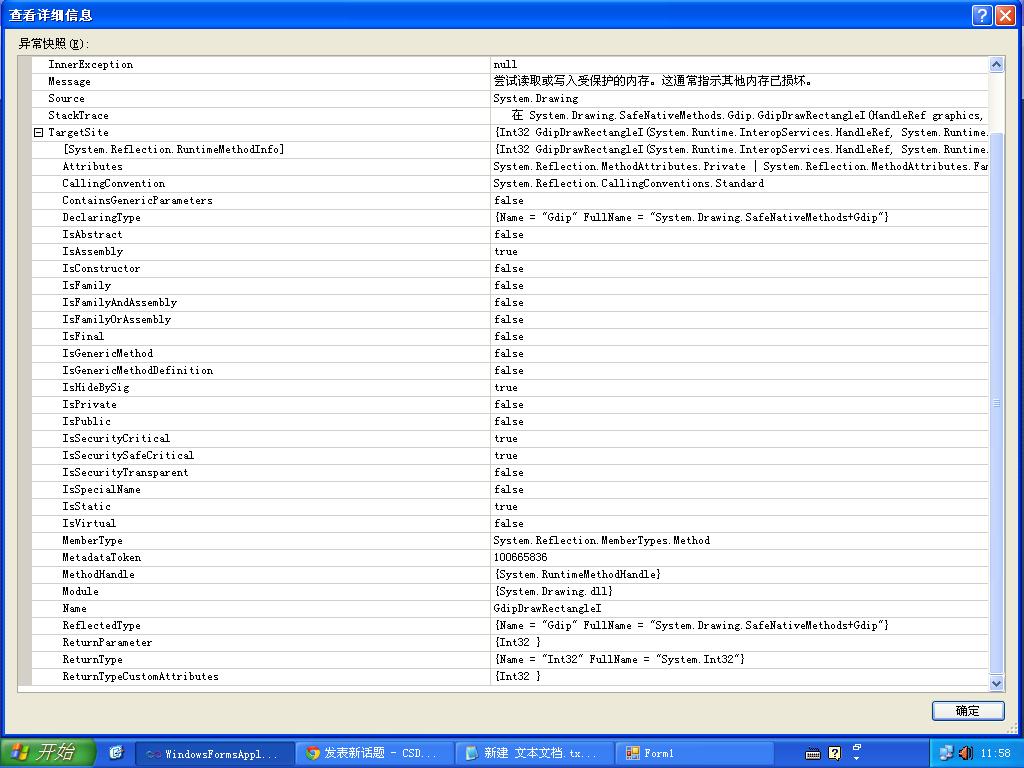Select the Attributes property row

509,167
